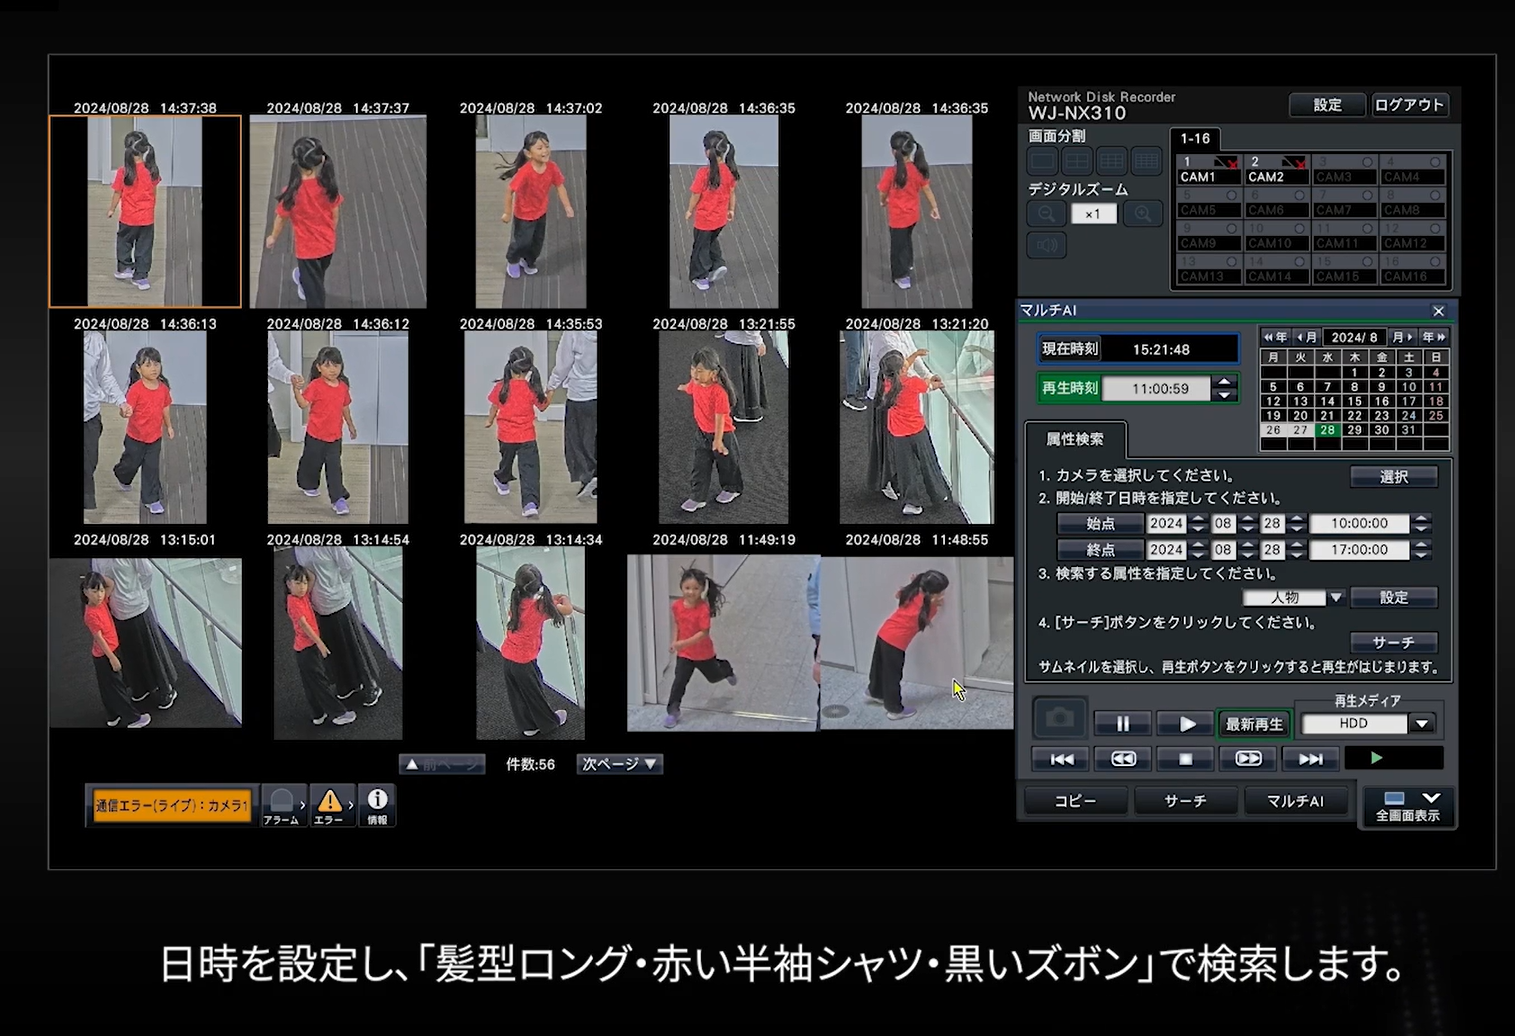Open the アラーム alarm status icon
The image size is (1515, 1036).
tap(283, 805)
